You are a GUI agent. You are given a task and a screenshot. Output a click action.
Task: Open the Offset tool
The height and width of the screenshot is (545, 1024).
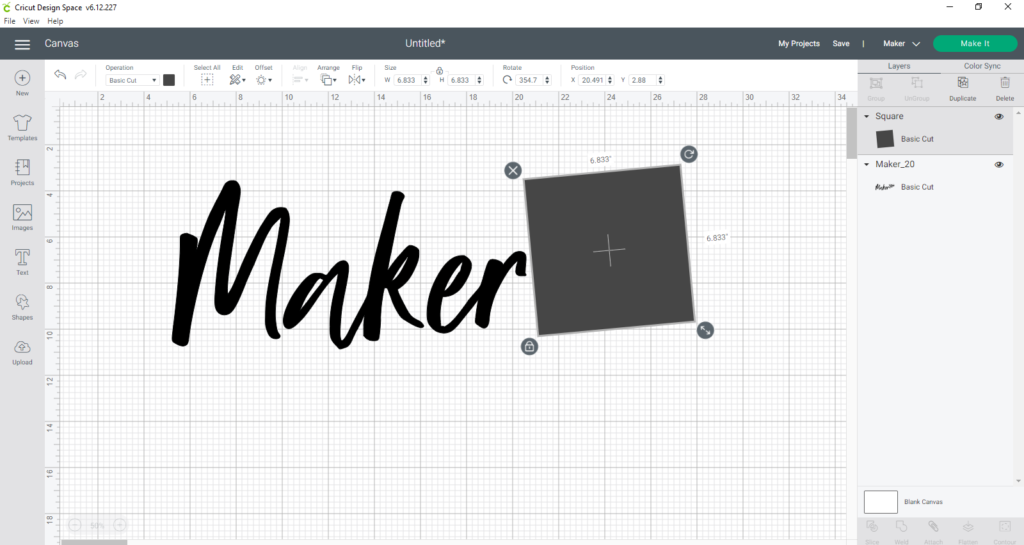click(263, 80)
